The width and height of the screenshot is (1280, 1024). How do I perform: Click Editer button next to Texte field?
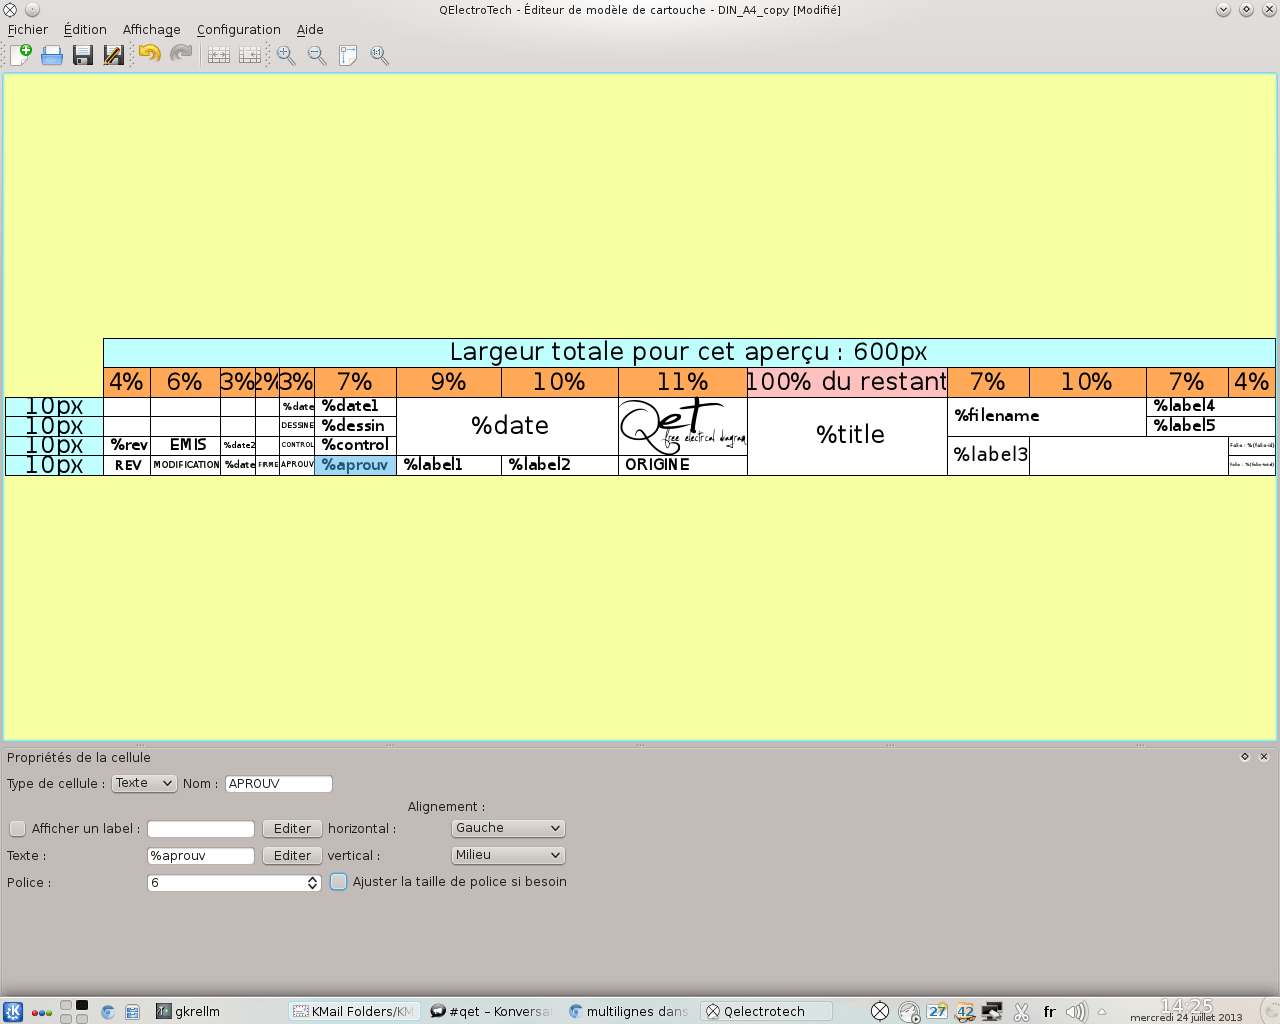point(292,855)
